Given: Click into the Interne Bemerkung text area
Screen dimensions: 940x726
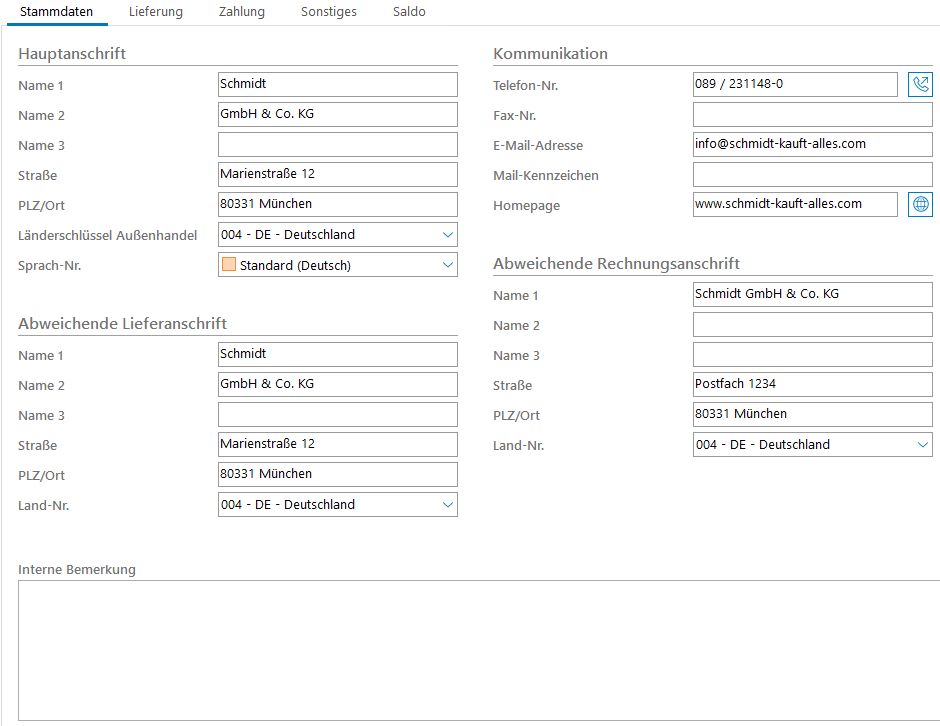Looking at the screenshot, I should click(x=478, y=650).
